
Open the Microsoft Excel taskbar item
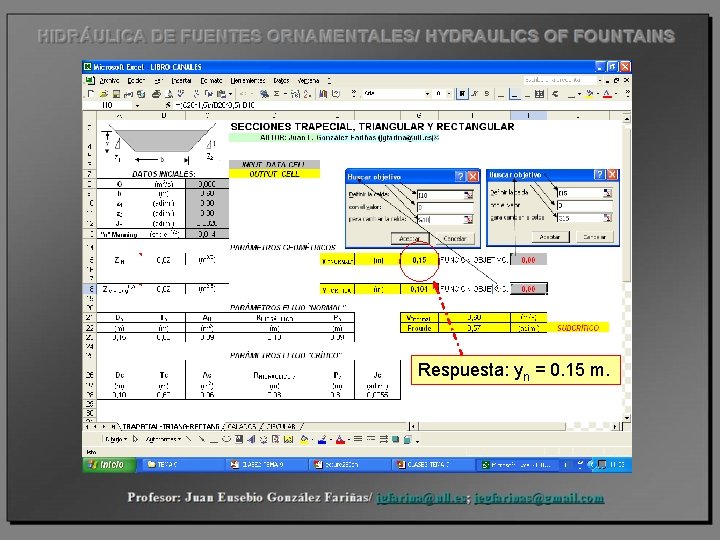[x=518, y=465]
